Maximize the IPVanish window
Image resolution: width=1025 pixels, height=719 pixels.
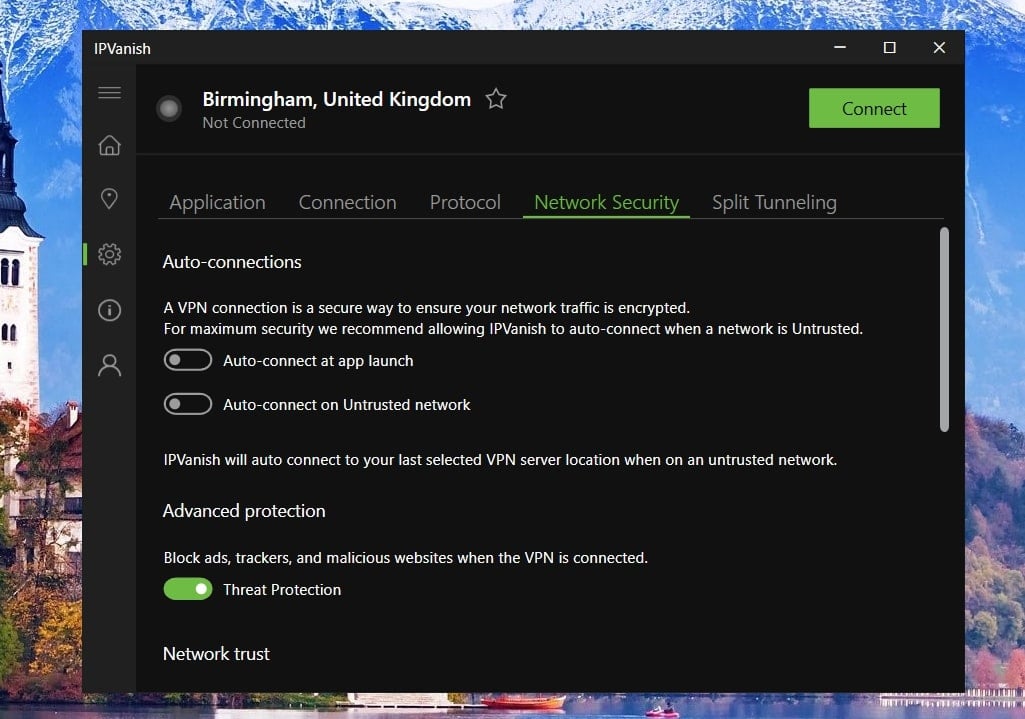tap(889, 48)
